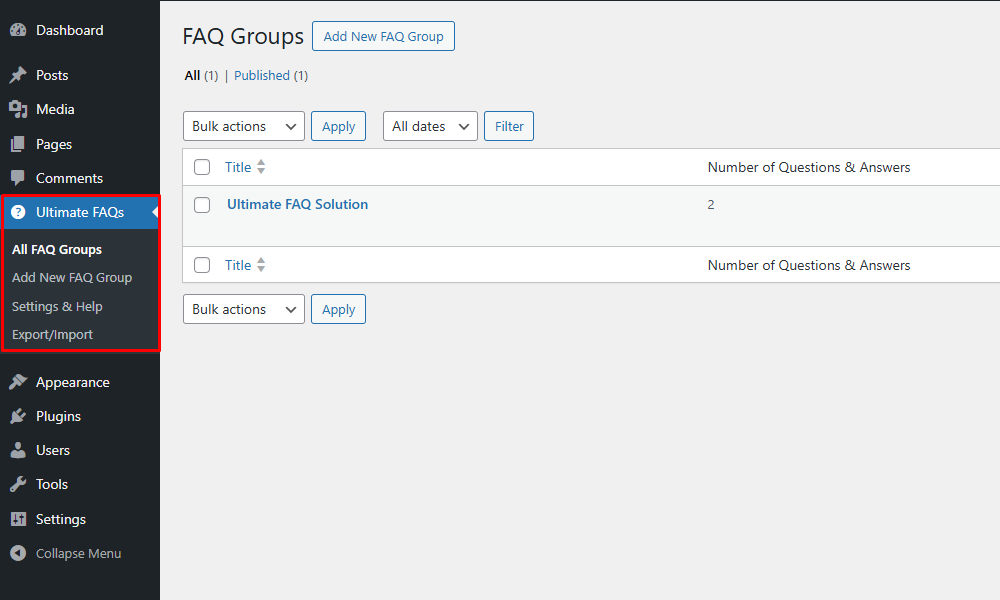Open Tools in the sidebar
Screen dimensions: 1000x600
[52, 484]
